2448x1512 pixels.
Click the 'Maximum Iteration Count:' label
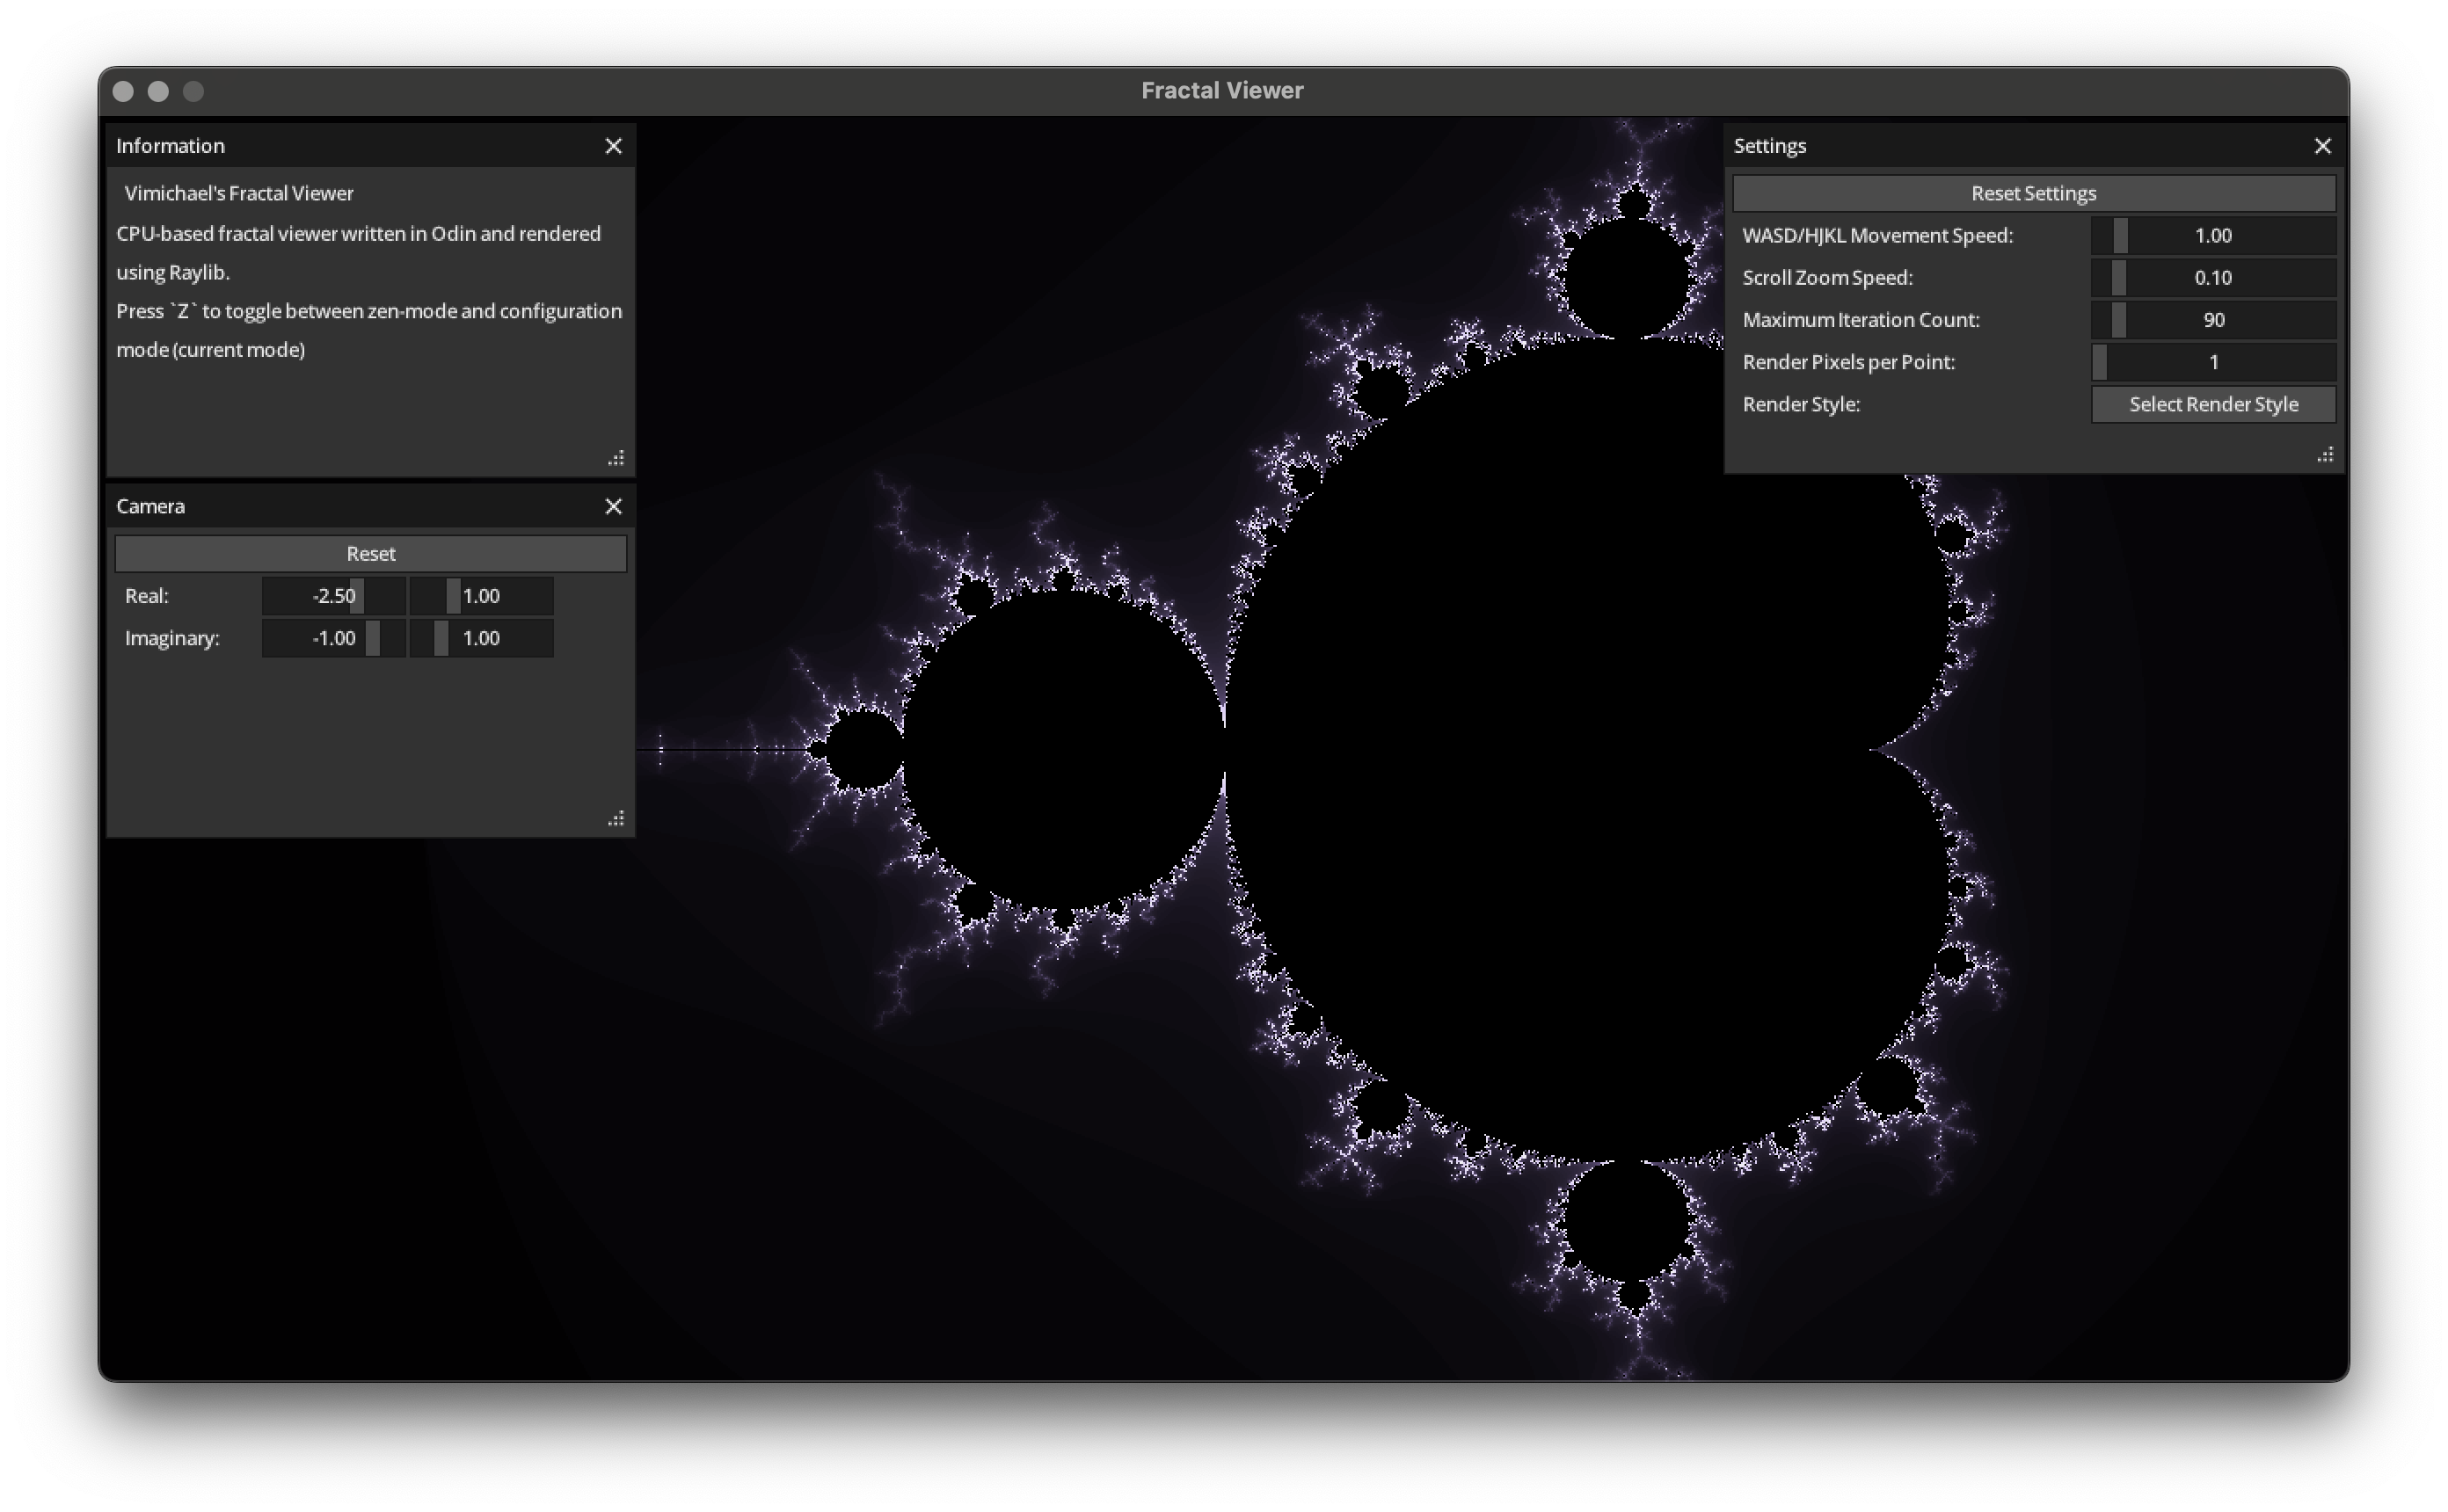pos(1860,320)
